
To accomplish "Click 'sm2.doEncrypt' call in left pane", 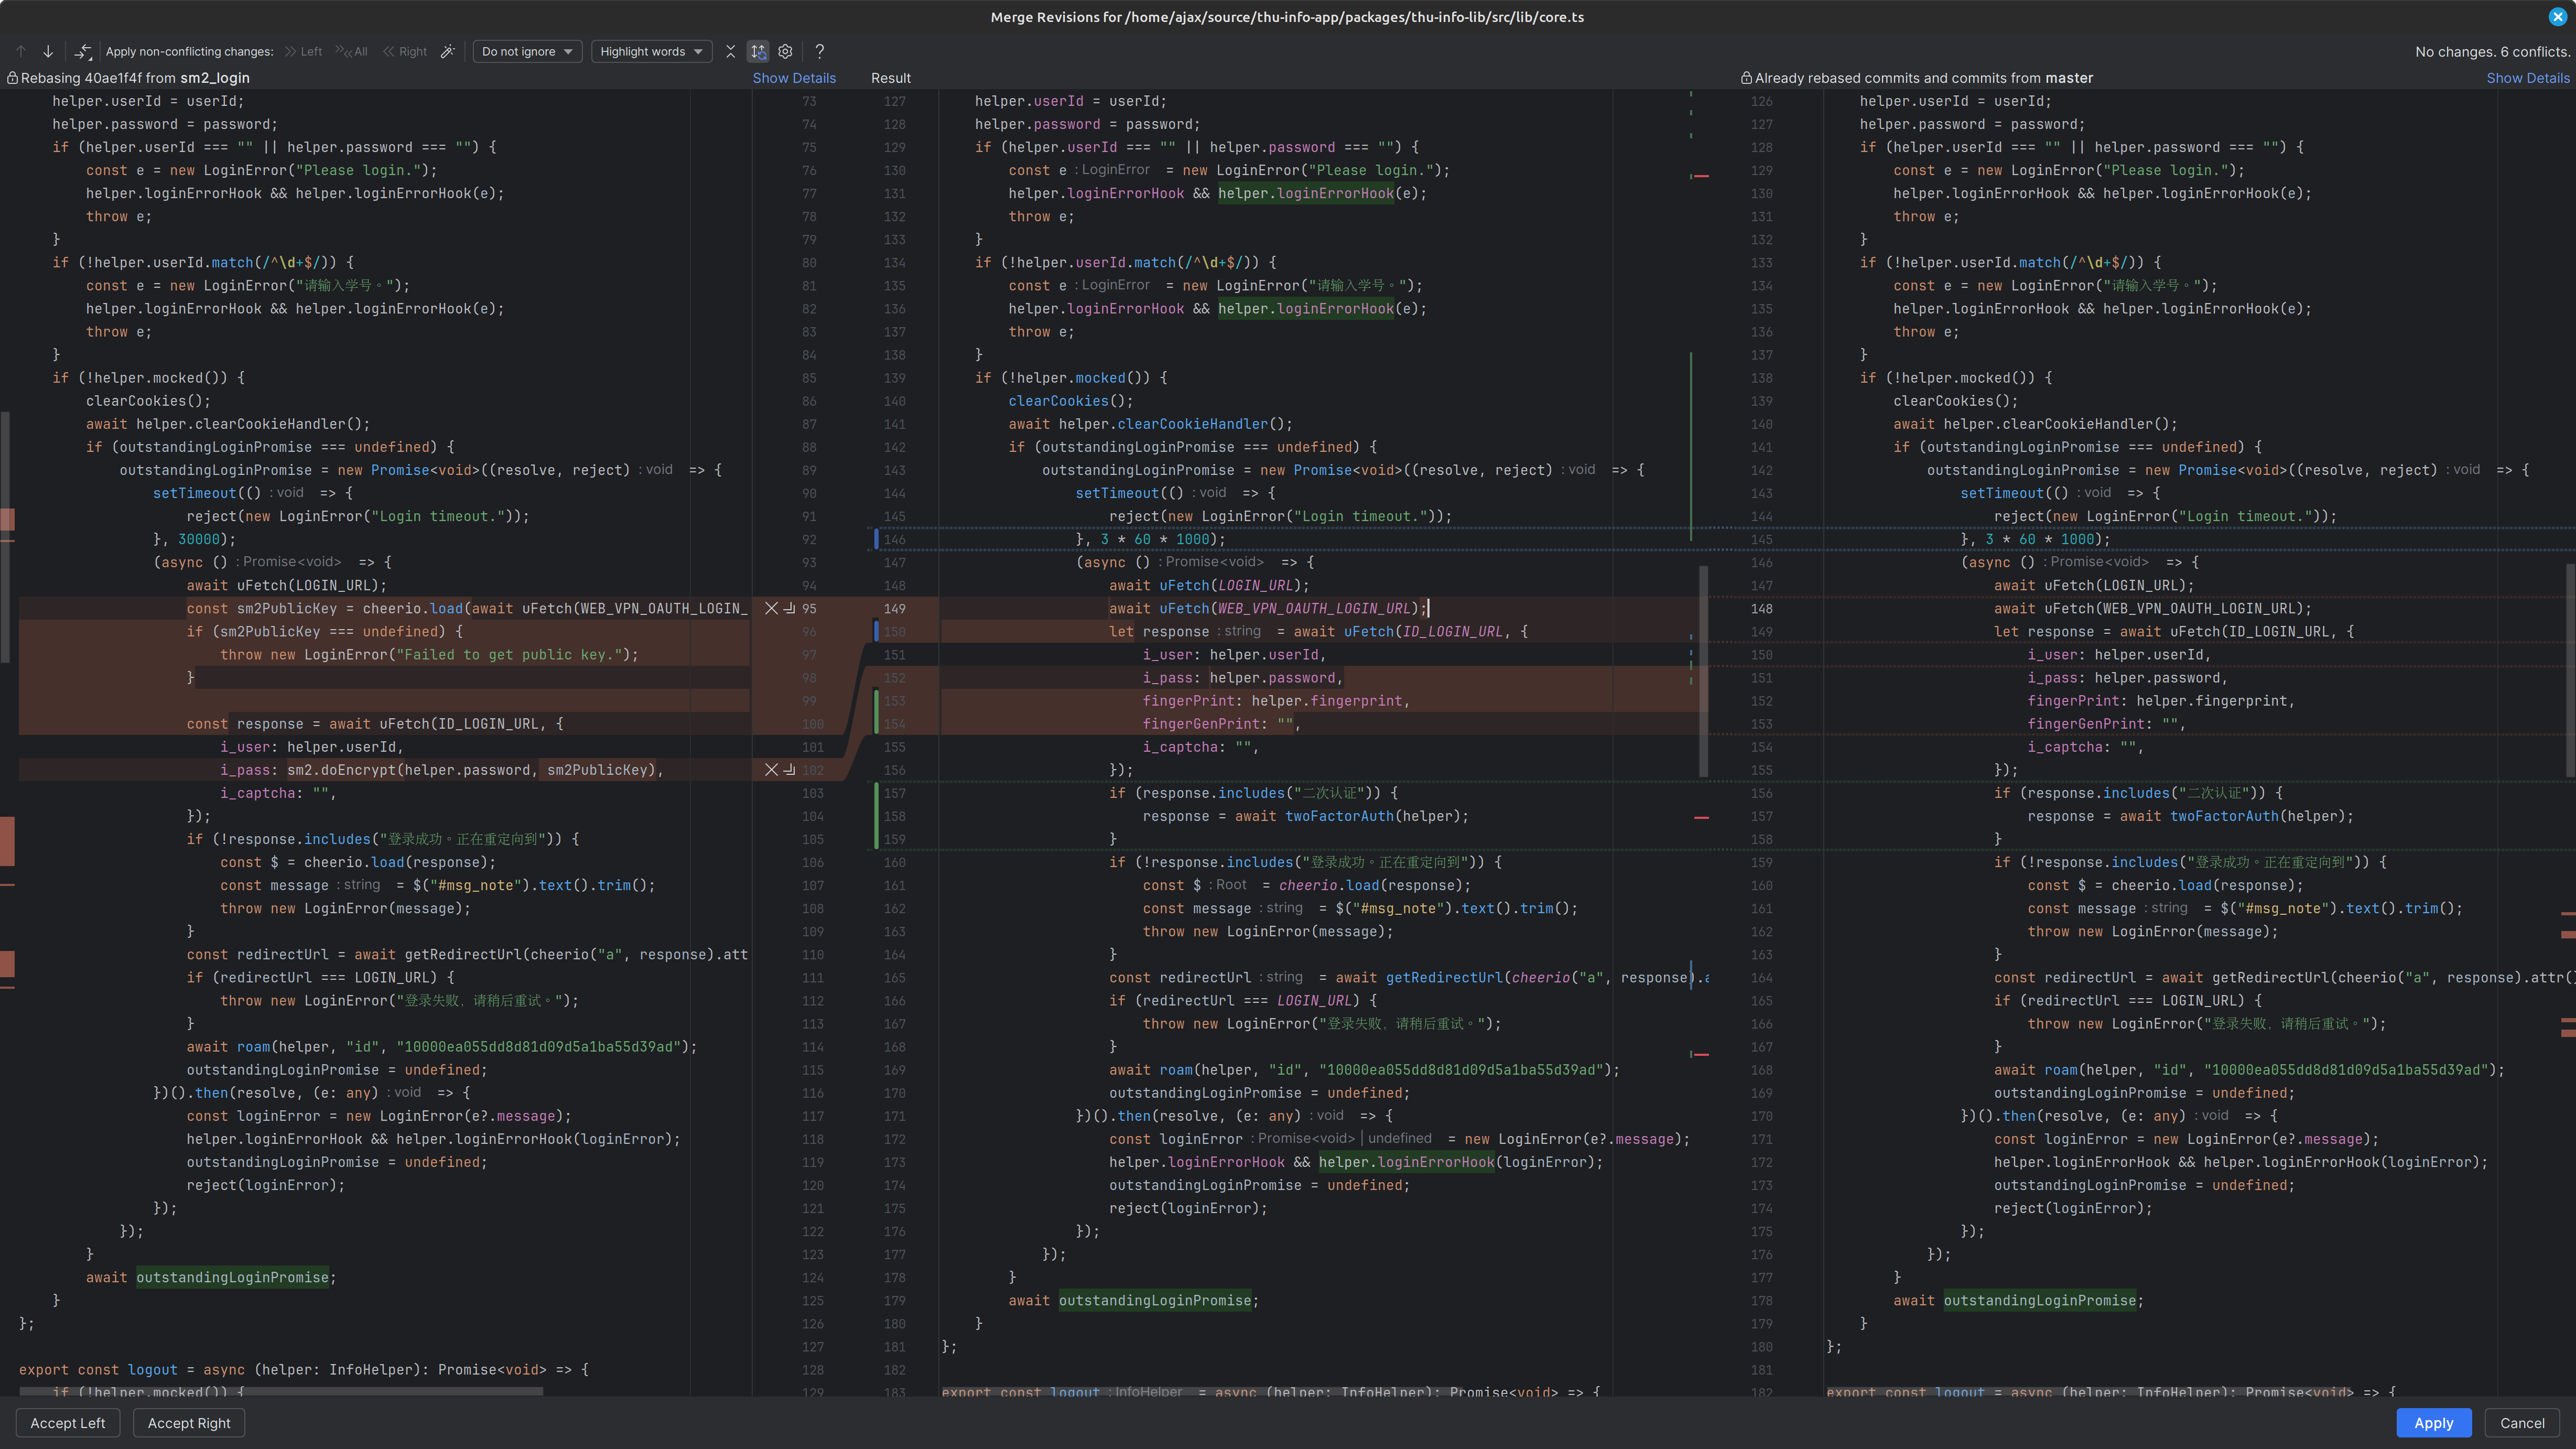I will pyautogui.click(x=341, y=770).
